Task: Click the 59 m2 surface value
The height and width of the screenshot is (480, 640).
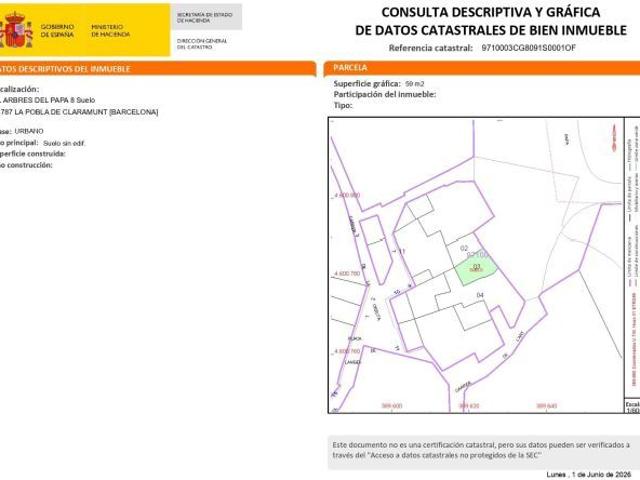Action: (415, 84)
